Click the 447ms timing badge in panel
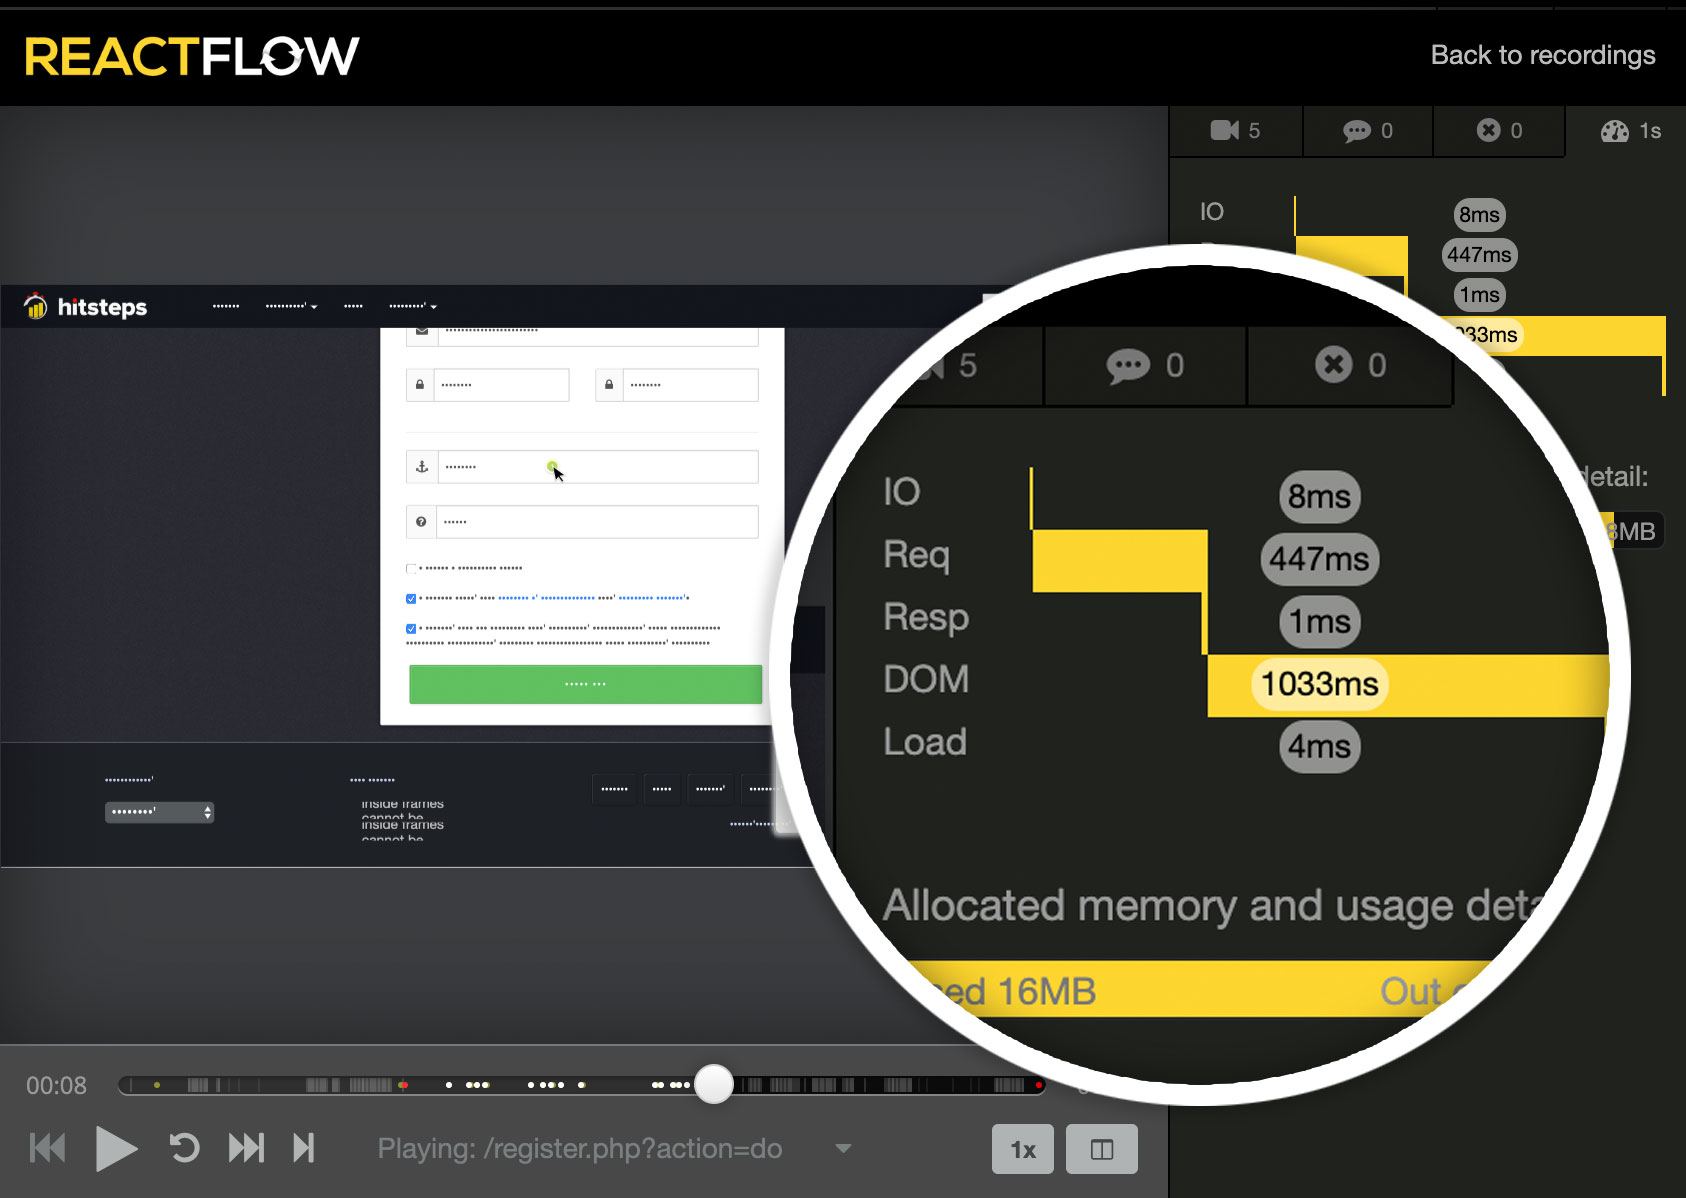The height and width of the screenshot is (1198, 1686). 1479,254
